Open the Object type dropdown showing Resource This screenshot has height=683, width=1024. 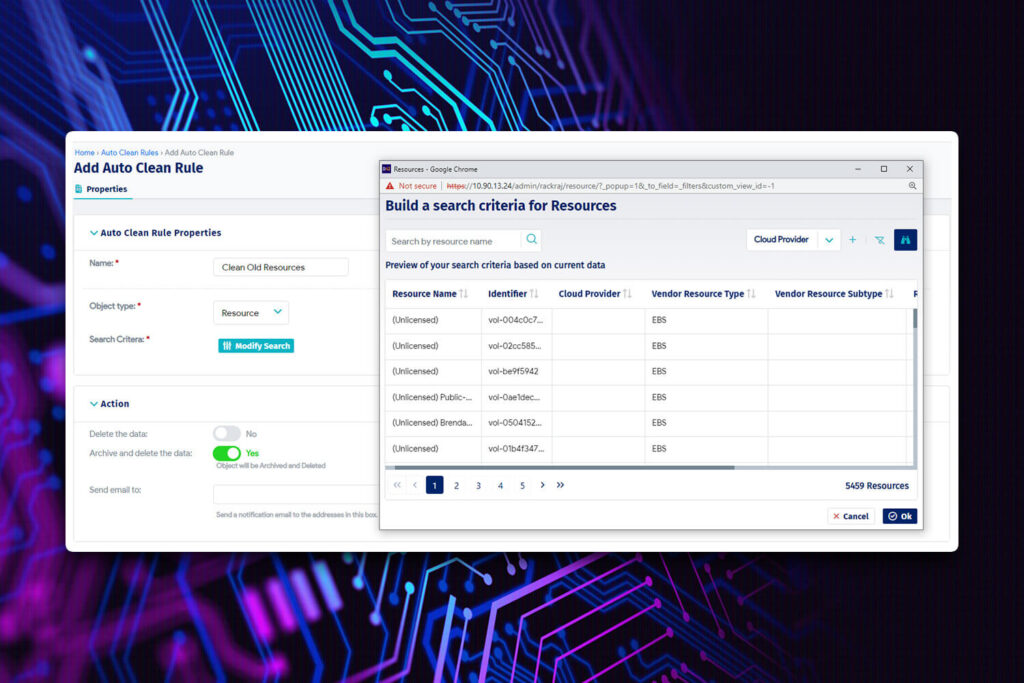point(250,312)
